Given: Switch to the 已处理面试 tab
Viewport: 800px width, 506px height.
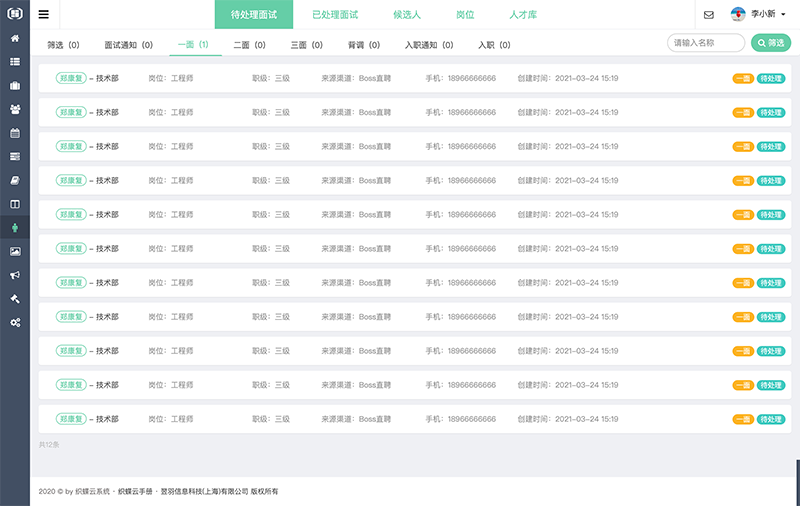Looking at the screenshot, I should click(335, 15).
